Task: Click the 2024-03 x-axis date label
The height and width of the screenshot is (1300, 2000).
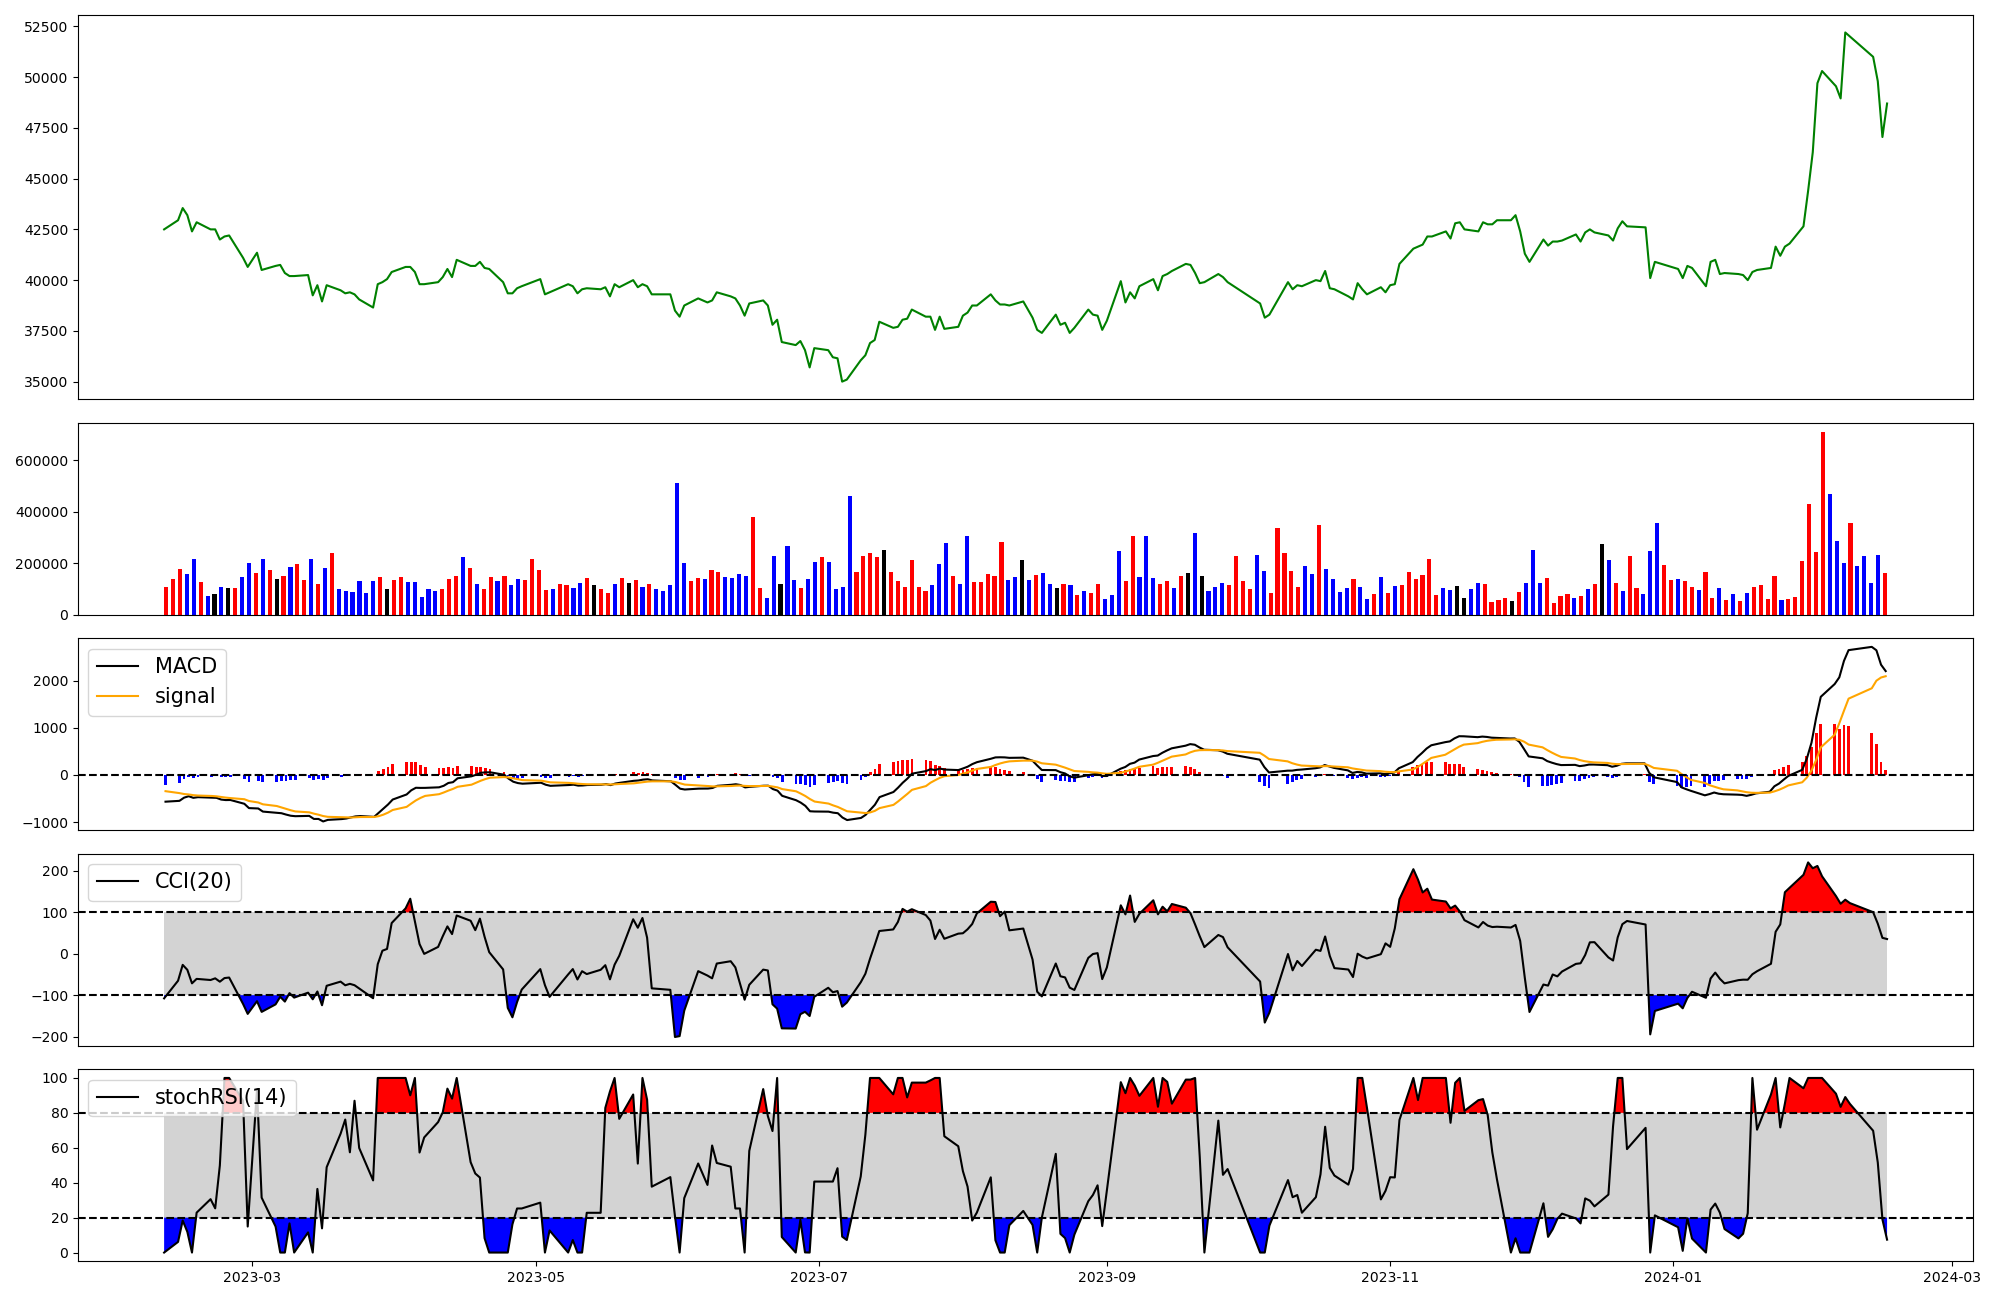Action: click(1952, 1277)
